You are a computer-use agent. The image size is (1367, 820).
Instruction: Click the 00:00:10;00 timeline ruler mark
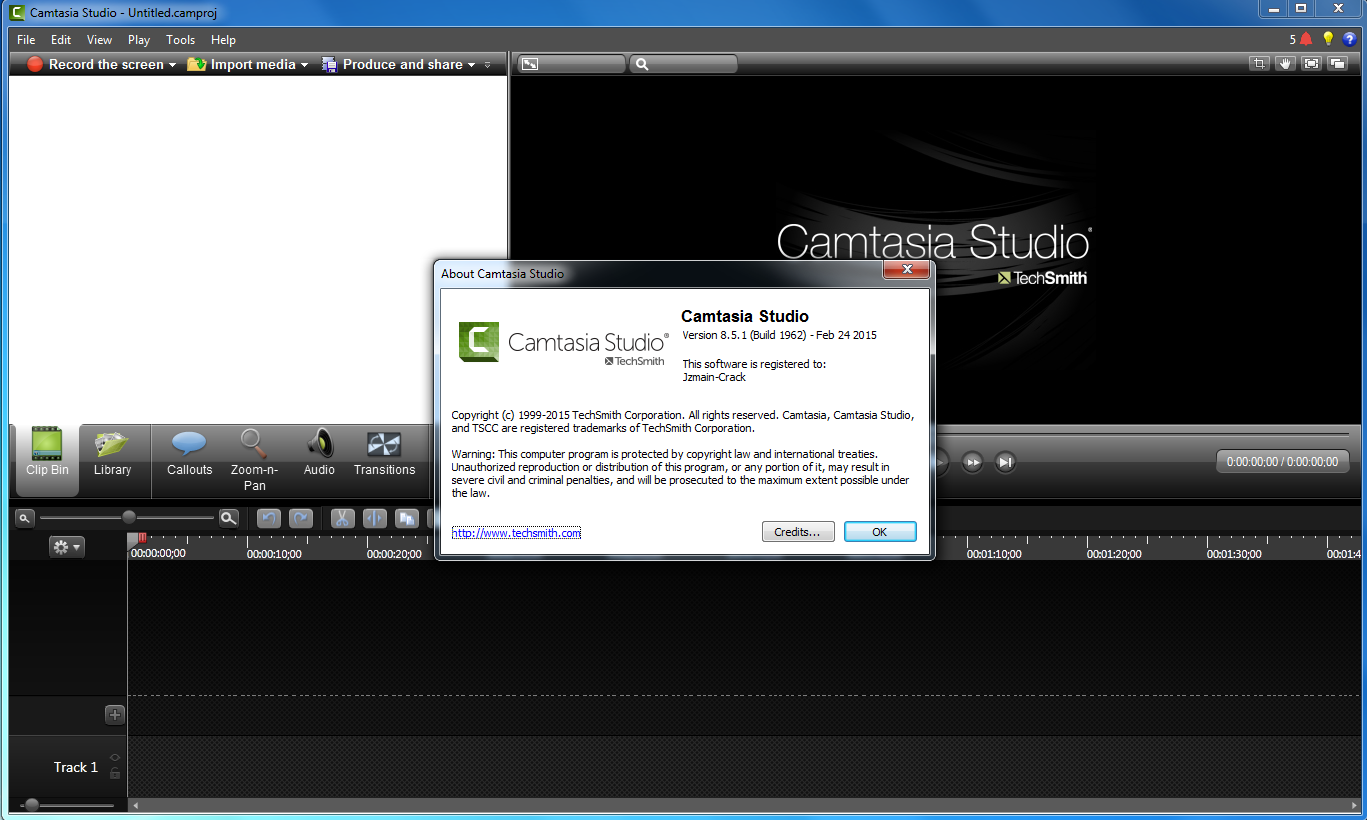[x=274, y=553]
